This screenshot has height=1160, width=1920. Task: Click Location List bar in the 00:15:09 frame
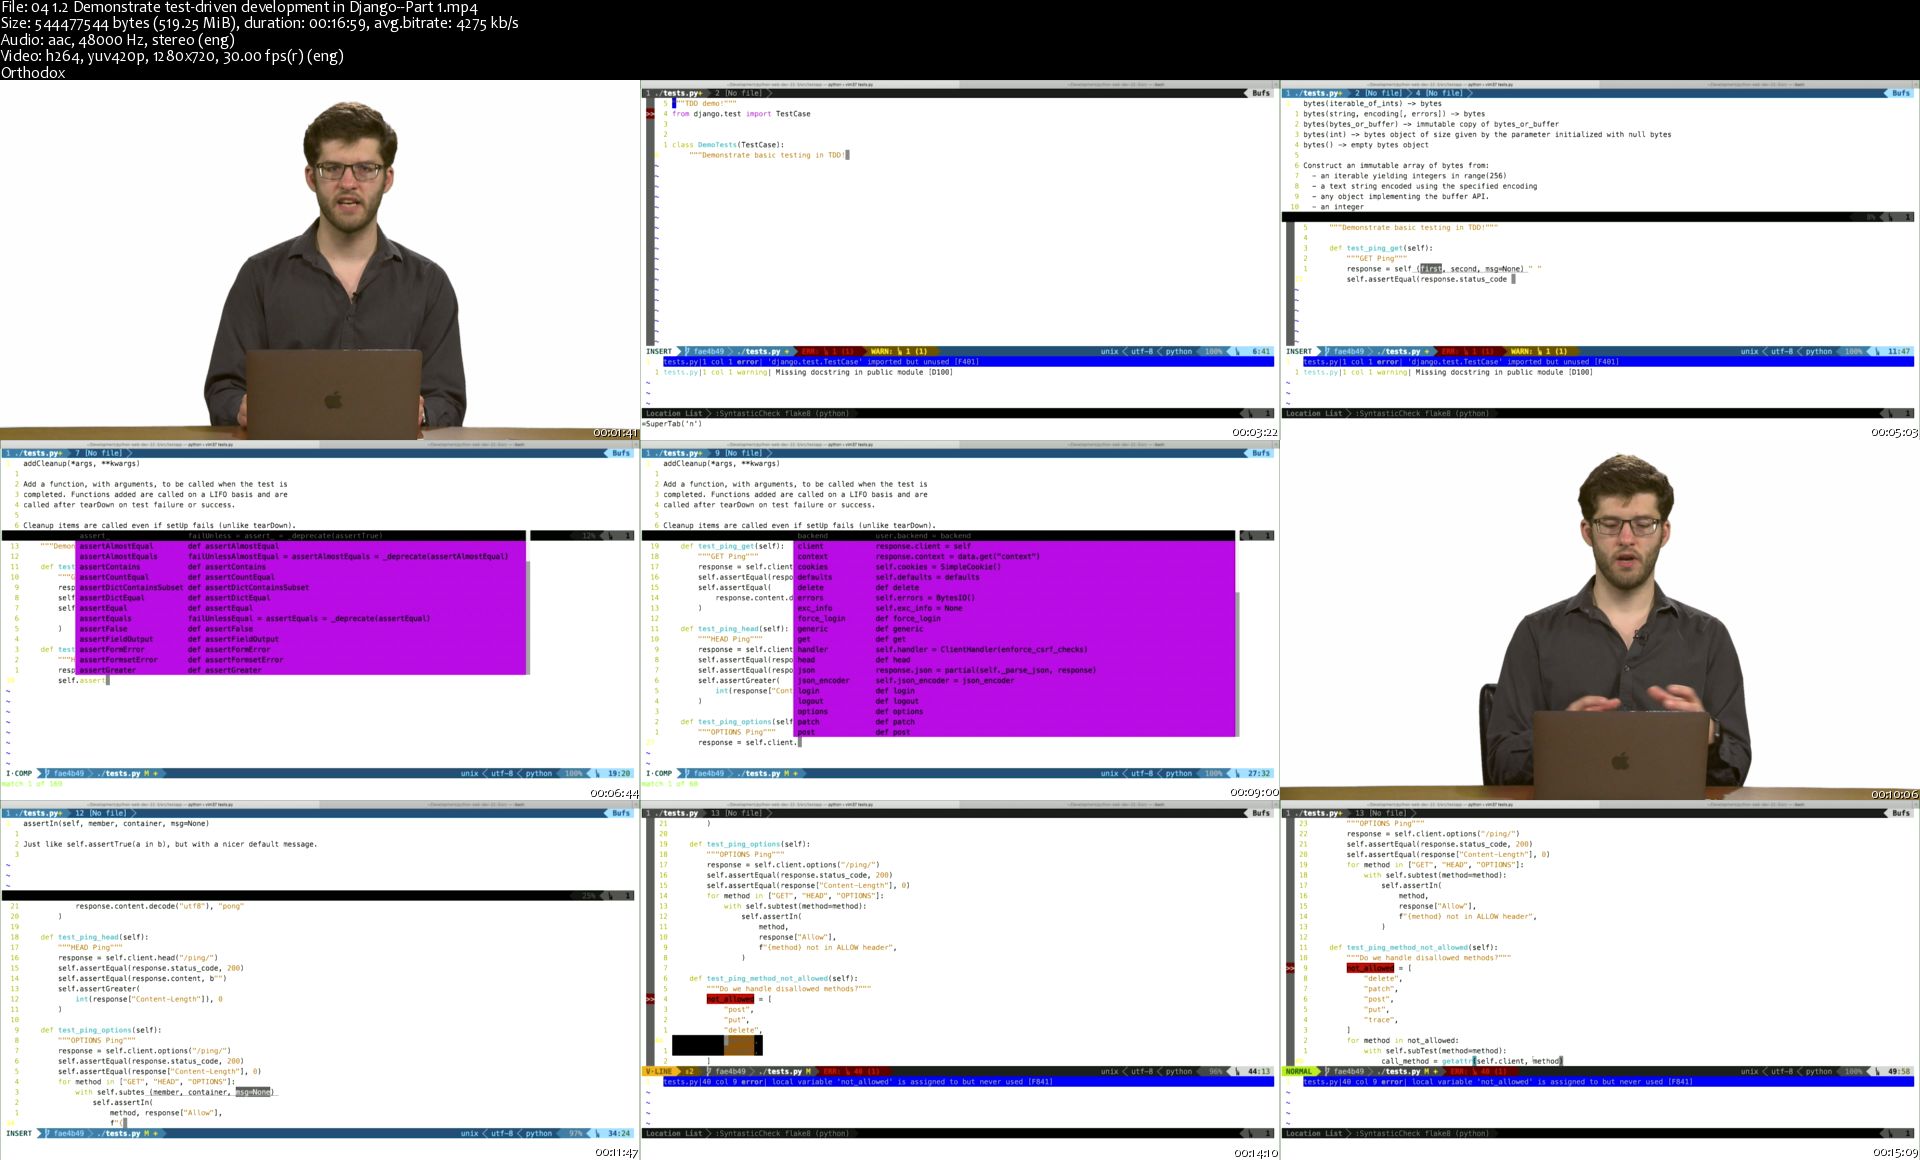pos(1600,1133)
